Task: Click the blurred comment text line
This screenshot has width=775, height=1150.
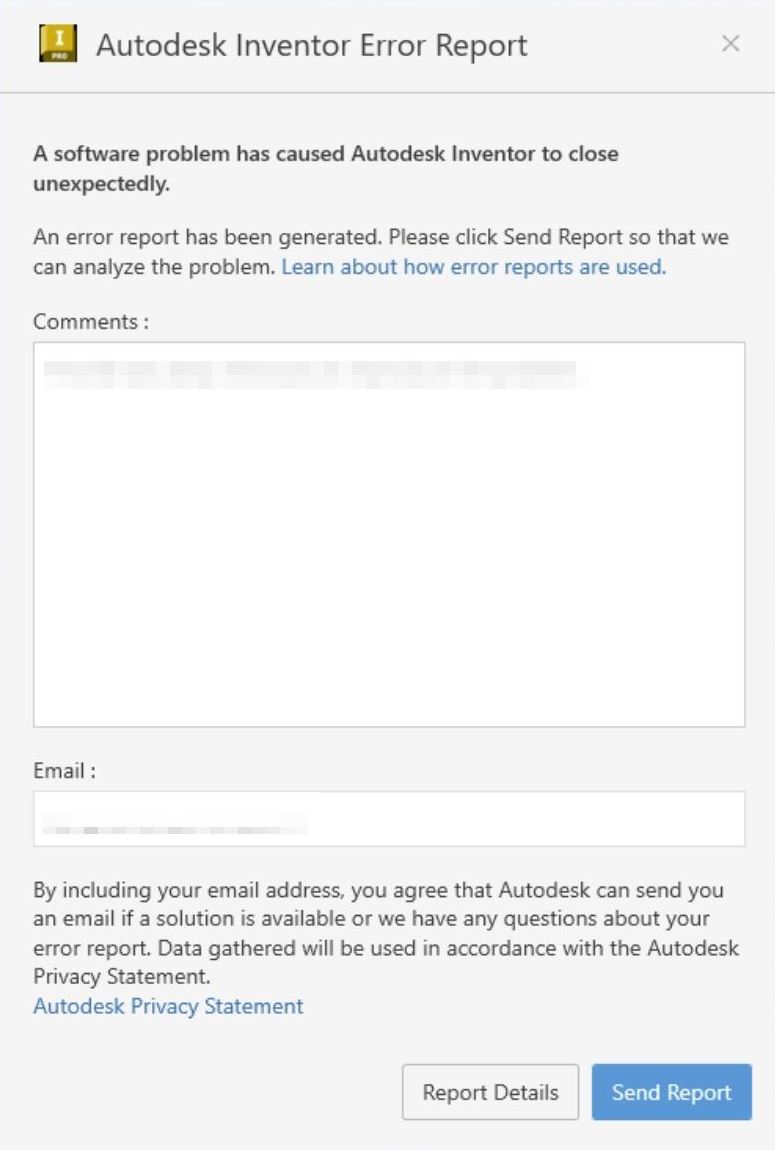Action: tap(310, 373)
